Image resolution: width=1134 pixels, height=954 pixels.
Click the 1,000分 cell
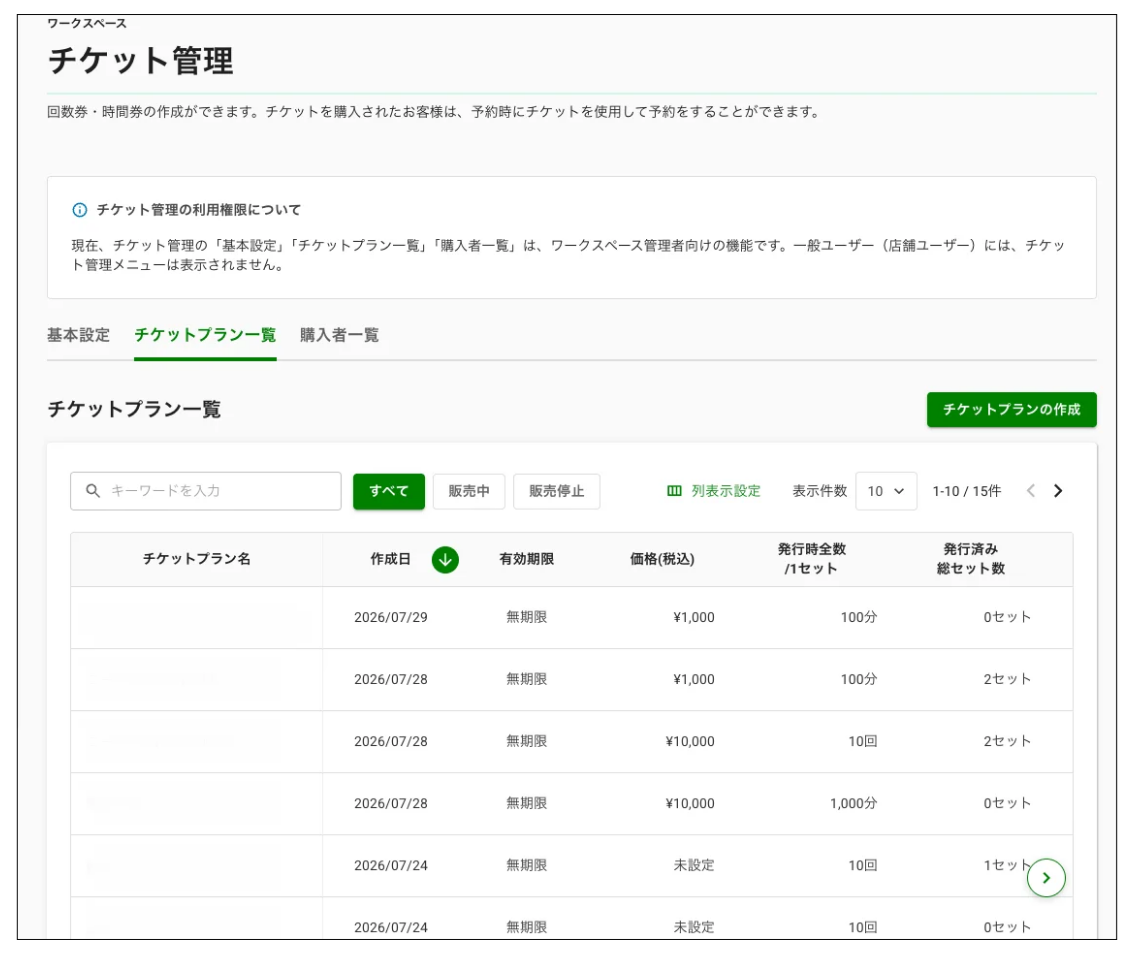[x=853, y=803]
